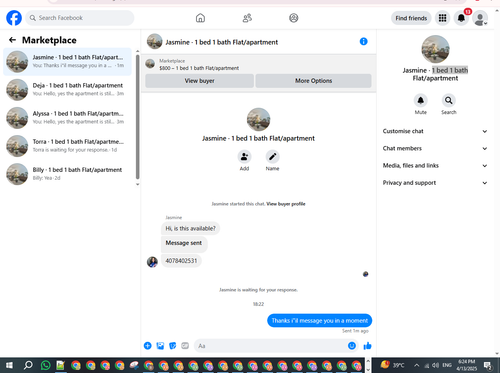500x373 pixels.
Task: Go back using Marketplace arrow
Action: click(x=12, y=40)
